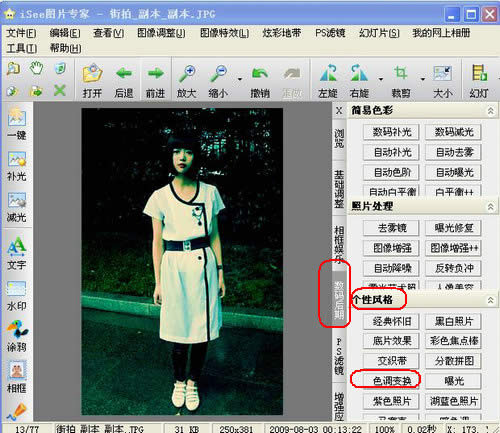500x433 pixels.
Task: Undo with the 撤销 icon
Action: 260,74
